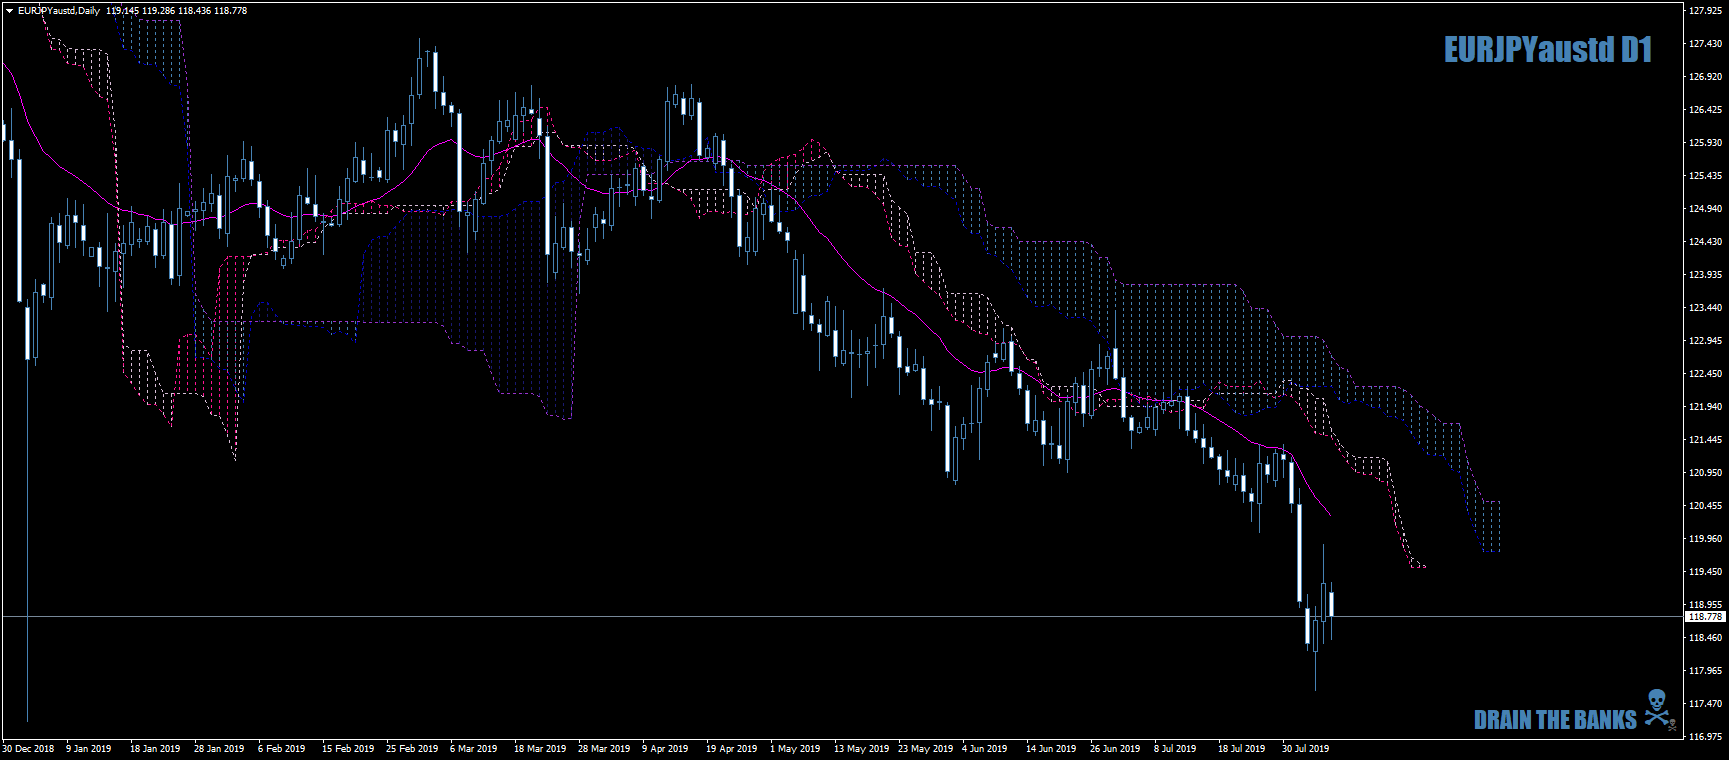This screenshot has width=1729, height=760.
Task: Click the 119.960 price scale label
Action: (1706, 539)
